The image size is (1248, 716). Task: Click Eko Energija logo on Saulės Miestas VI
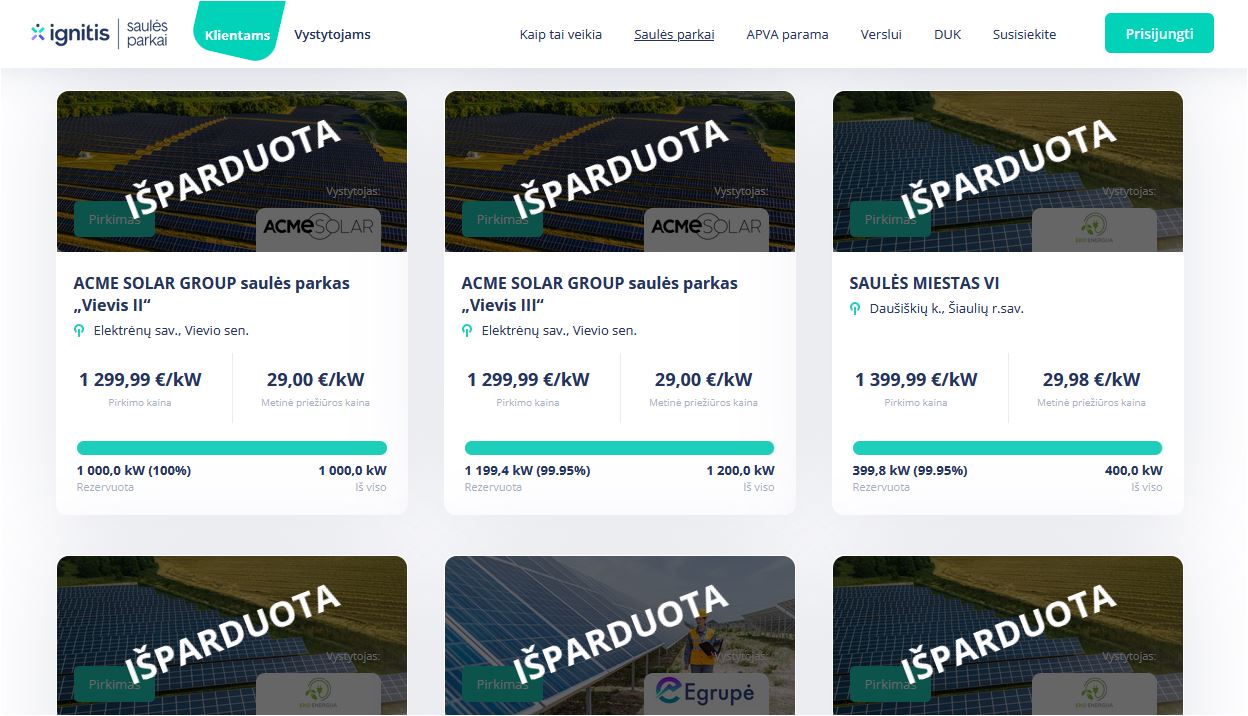tap(1094, 229)
